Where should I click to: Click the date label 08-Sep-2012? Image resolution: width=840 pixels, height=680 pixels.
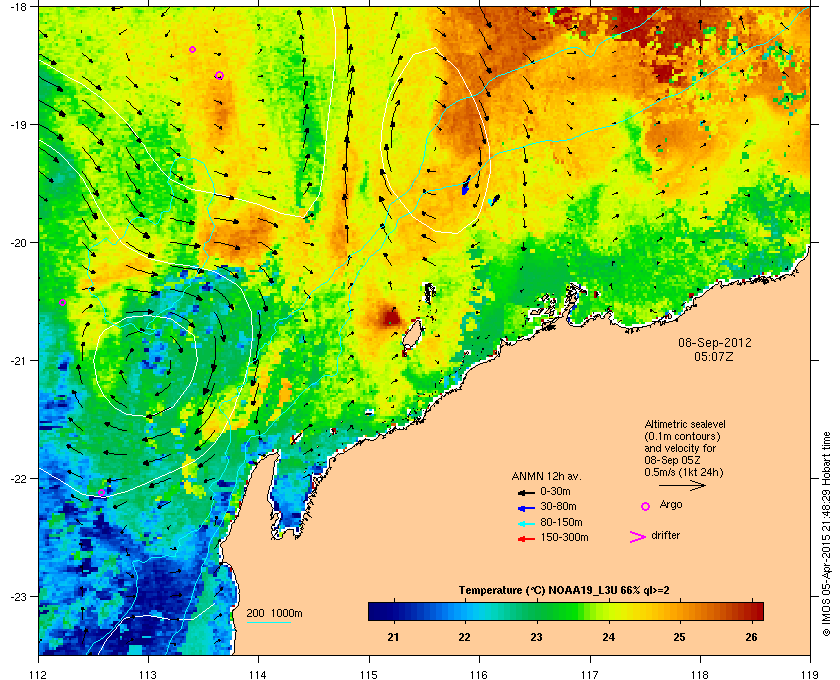click(715, 343)
